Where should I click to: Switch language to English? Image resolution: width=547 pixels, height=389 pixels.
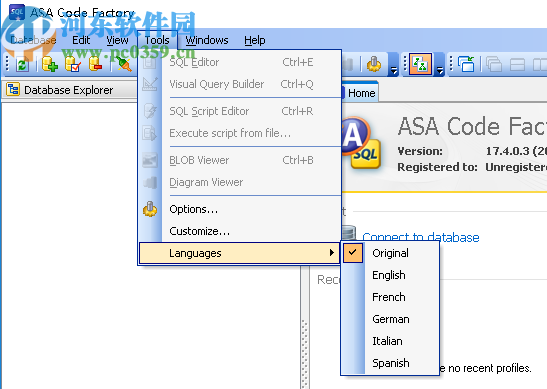(x=390, y=275)
